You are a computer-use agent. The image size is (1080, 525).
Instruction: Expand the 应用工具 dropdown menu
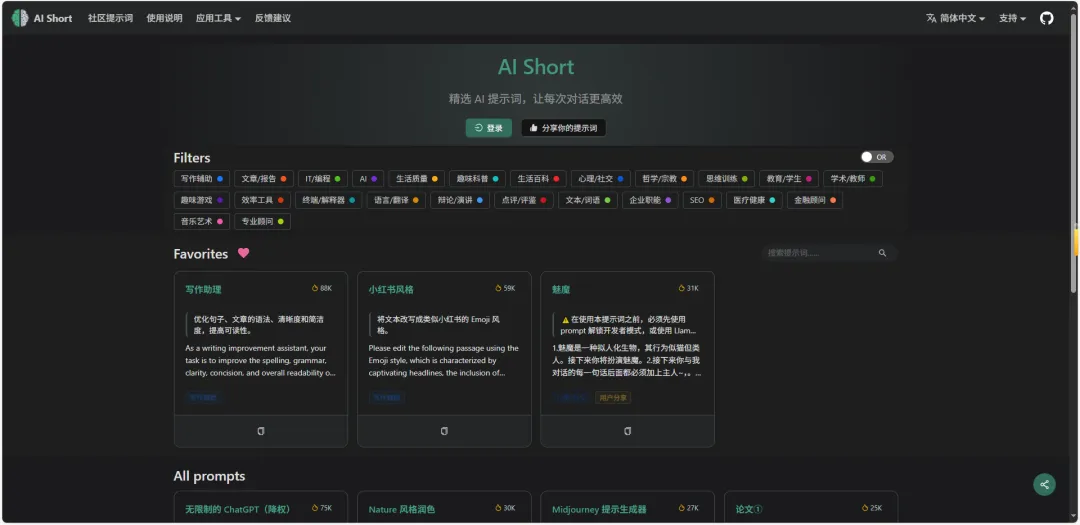click(x=218, y=19)
